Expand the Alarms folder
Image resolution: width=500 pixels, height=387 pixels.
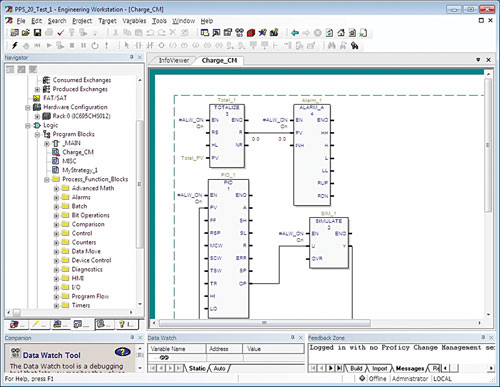[56, 197]
